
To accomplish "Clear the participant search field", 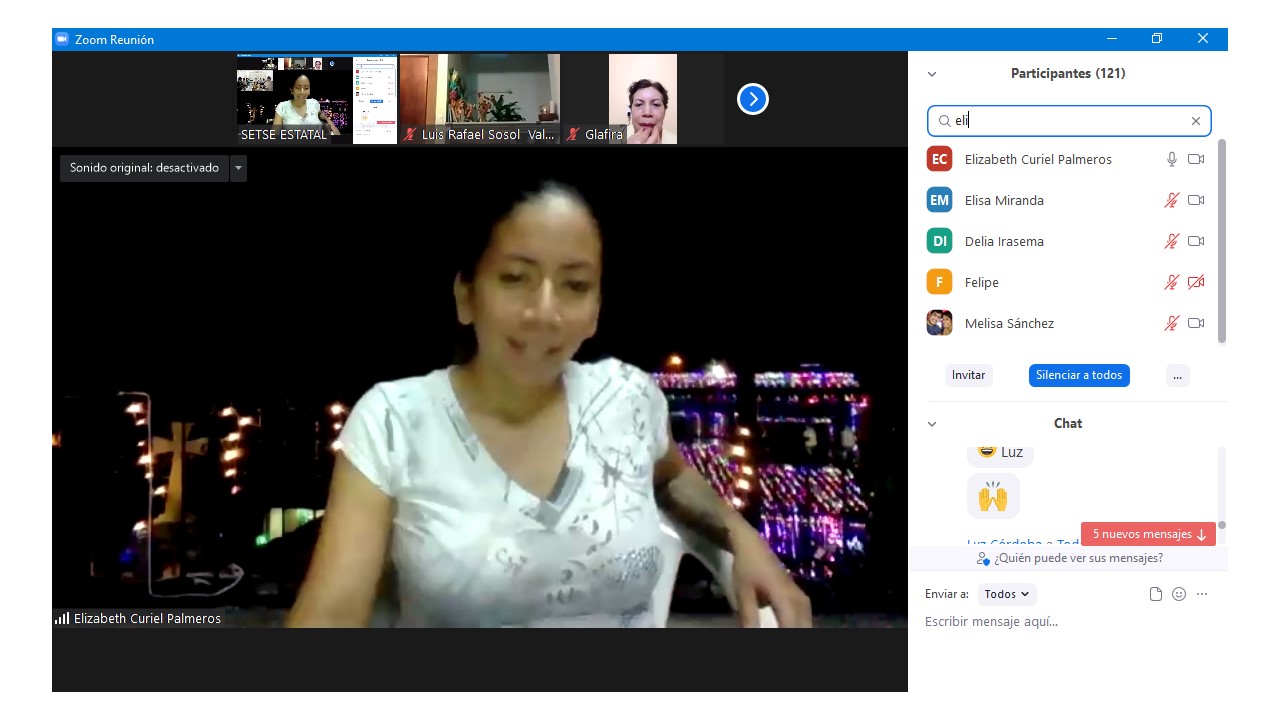I will 1195,121.
